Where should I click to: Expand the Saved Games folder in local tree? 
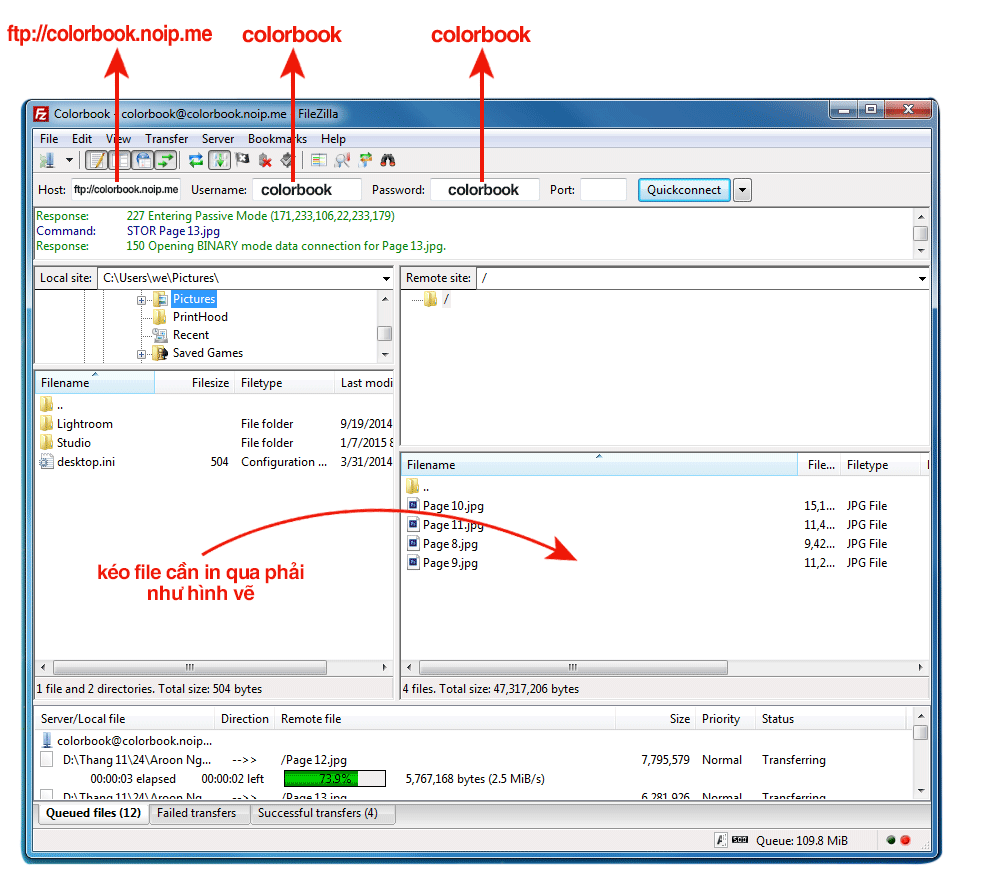[142, 354]
